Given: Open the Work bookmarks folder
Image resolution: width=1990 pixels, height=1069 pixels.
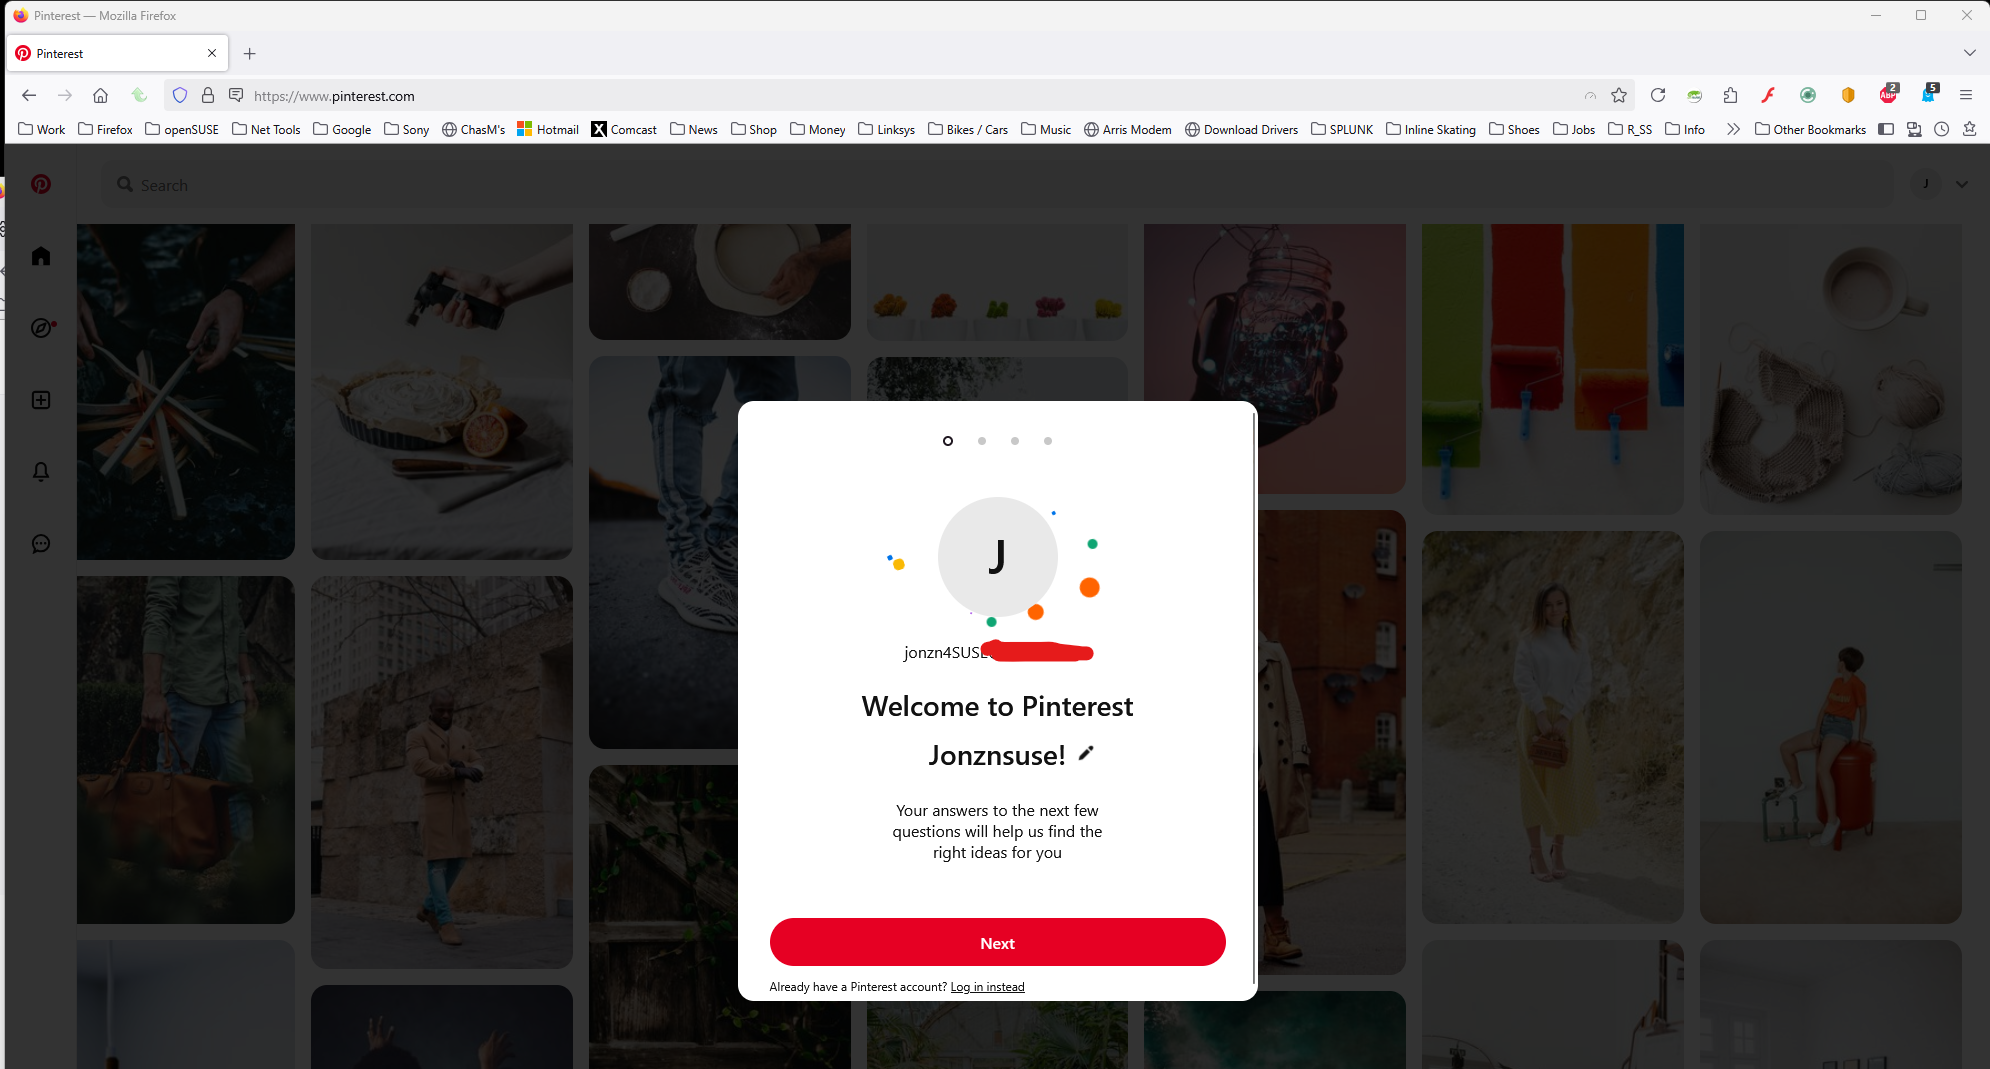Looking at the screenshot, I should (42, 130).
